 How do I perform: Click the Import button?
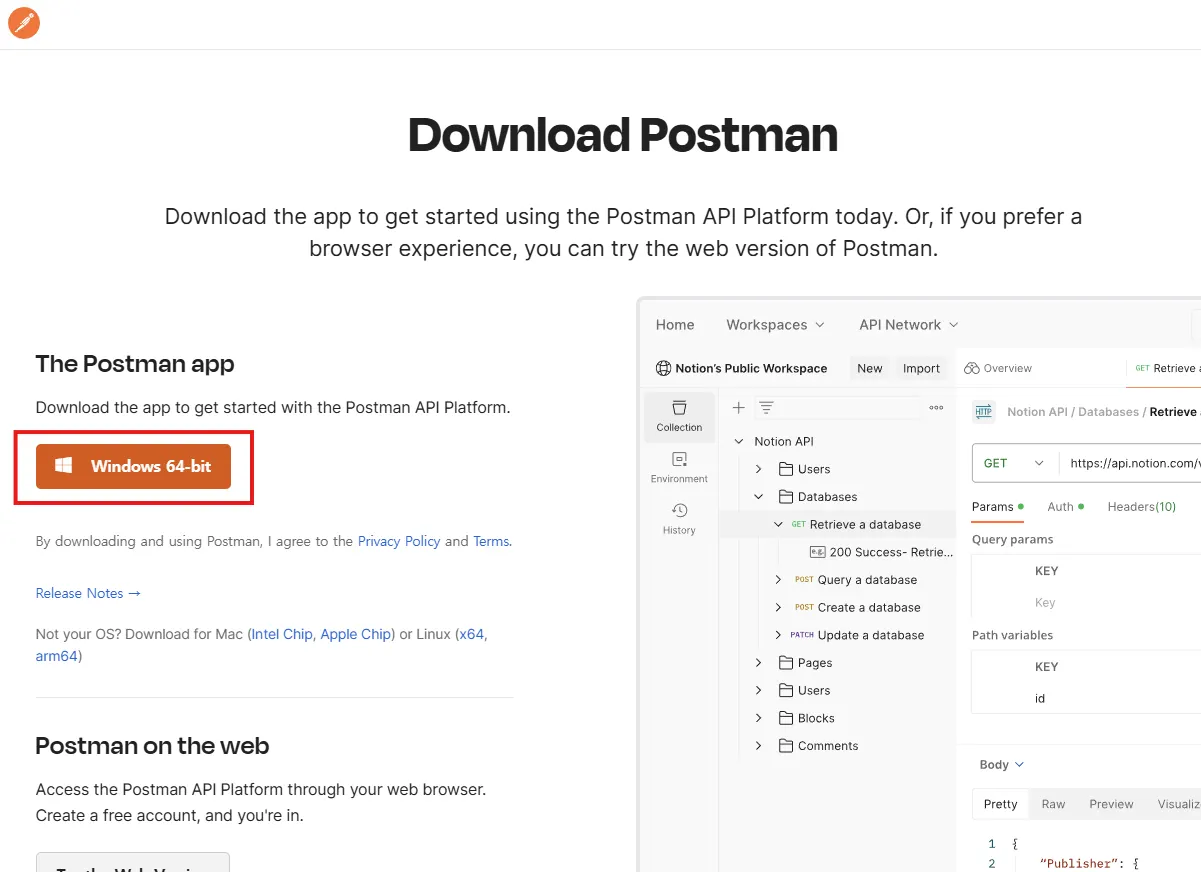921,368
